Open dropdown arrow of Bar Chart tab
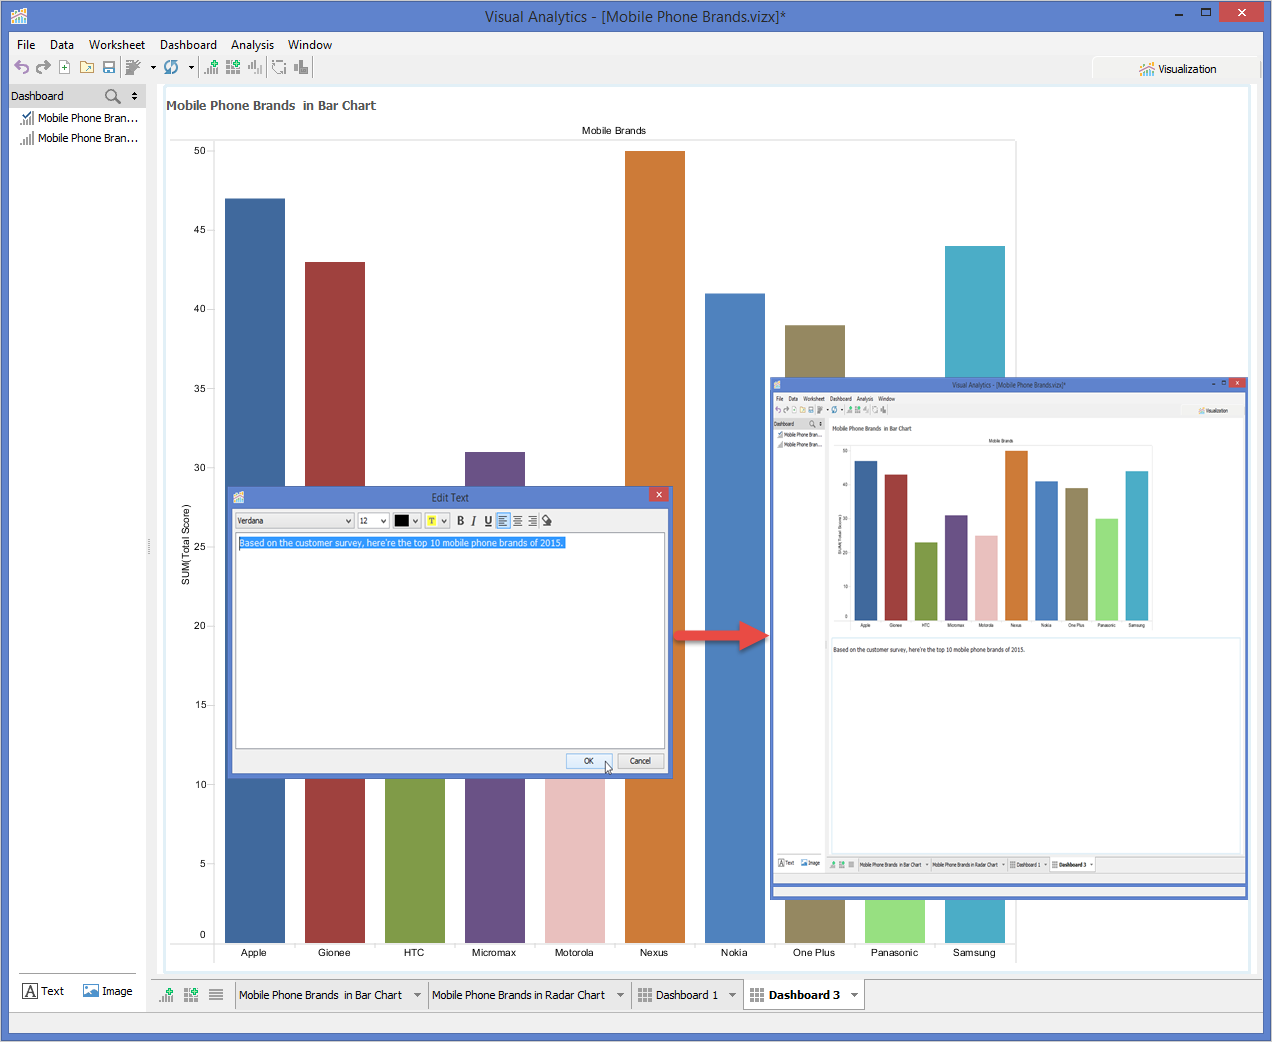This screenshot has width=1272, height=1042. coord(417,995)
